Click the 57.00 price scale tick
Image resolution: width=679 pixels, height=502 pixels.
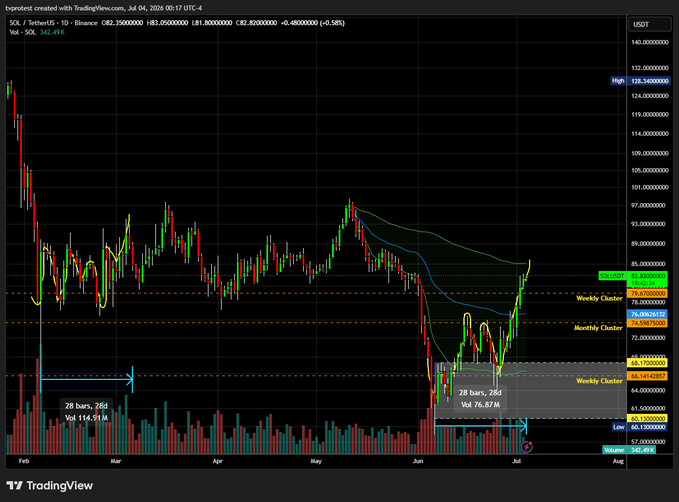tap(650, 442)
